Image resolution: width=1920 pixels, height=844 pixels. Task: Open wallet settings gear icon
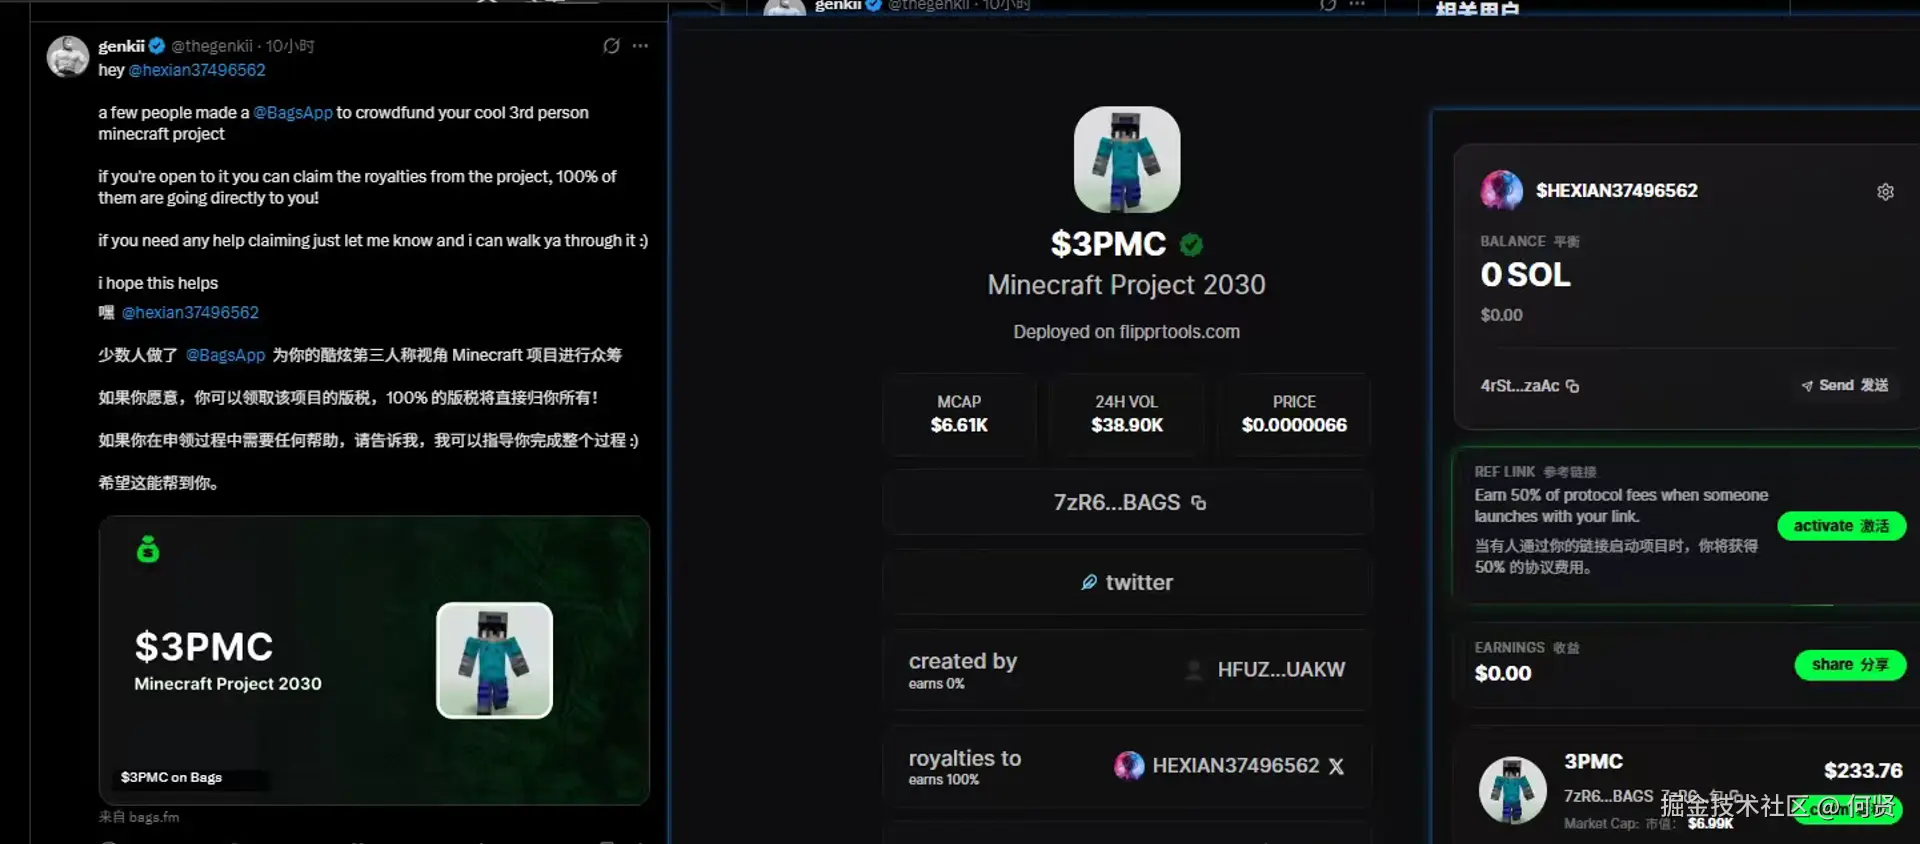pos(1885,191)
